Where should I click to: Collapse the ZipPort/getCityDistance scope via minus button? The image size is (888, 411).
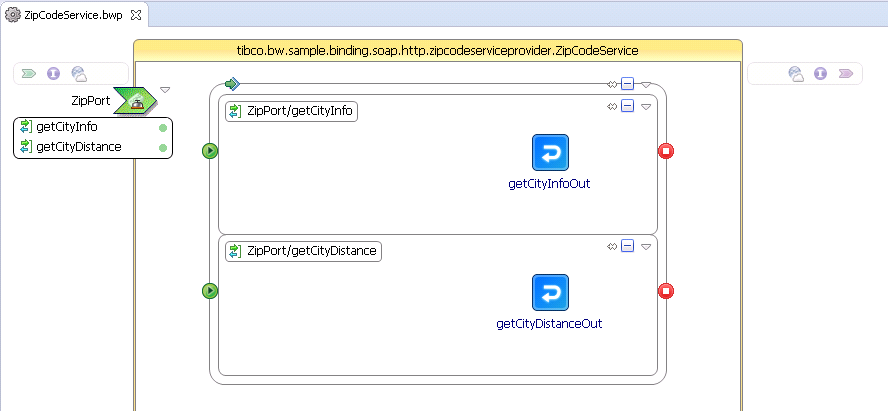point(627,246)
